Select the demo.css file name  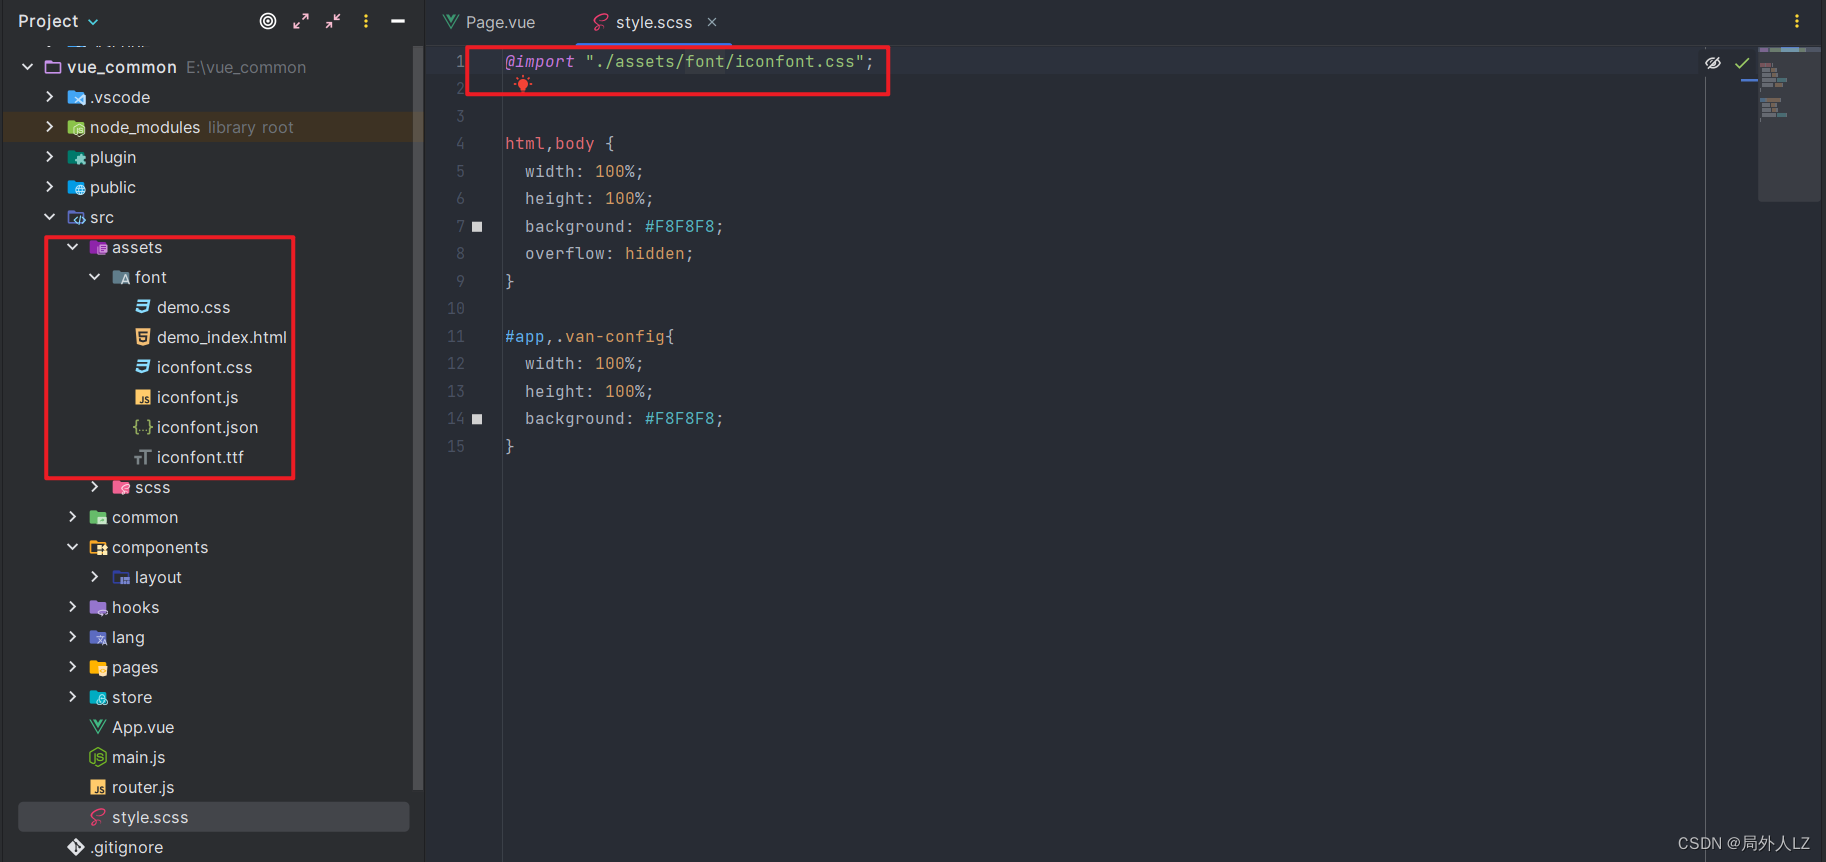tap(193, 307)
